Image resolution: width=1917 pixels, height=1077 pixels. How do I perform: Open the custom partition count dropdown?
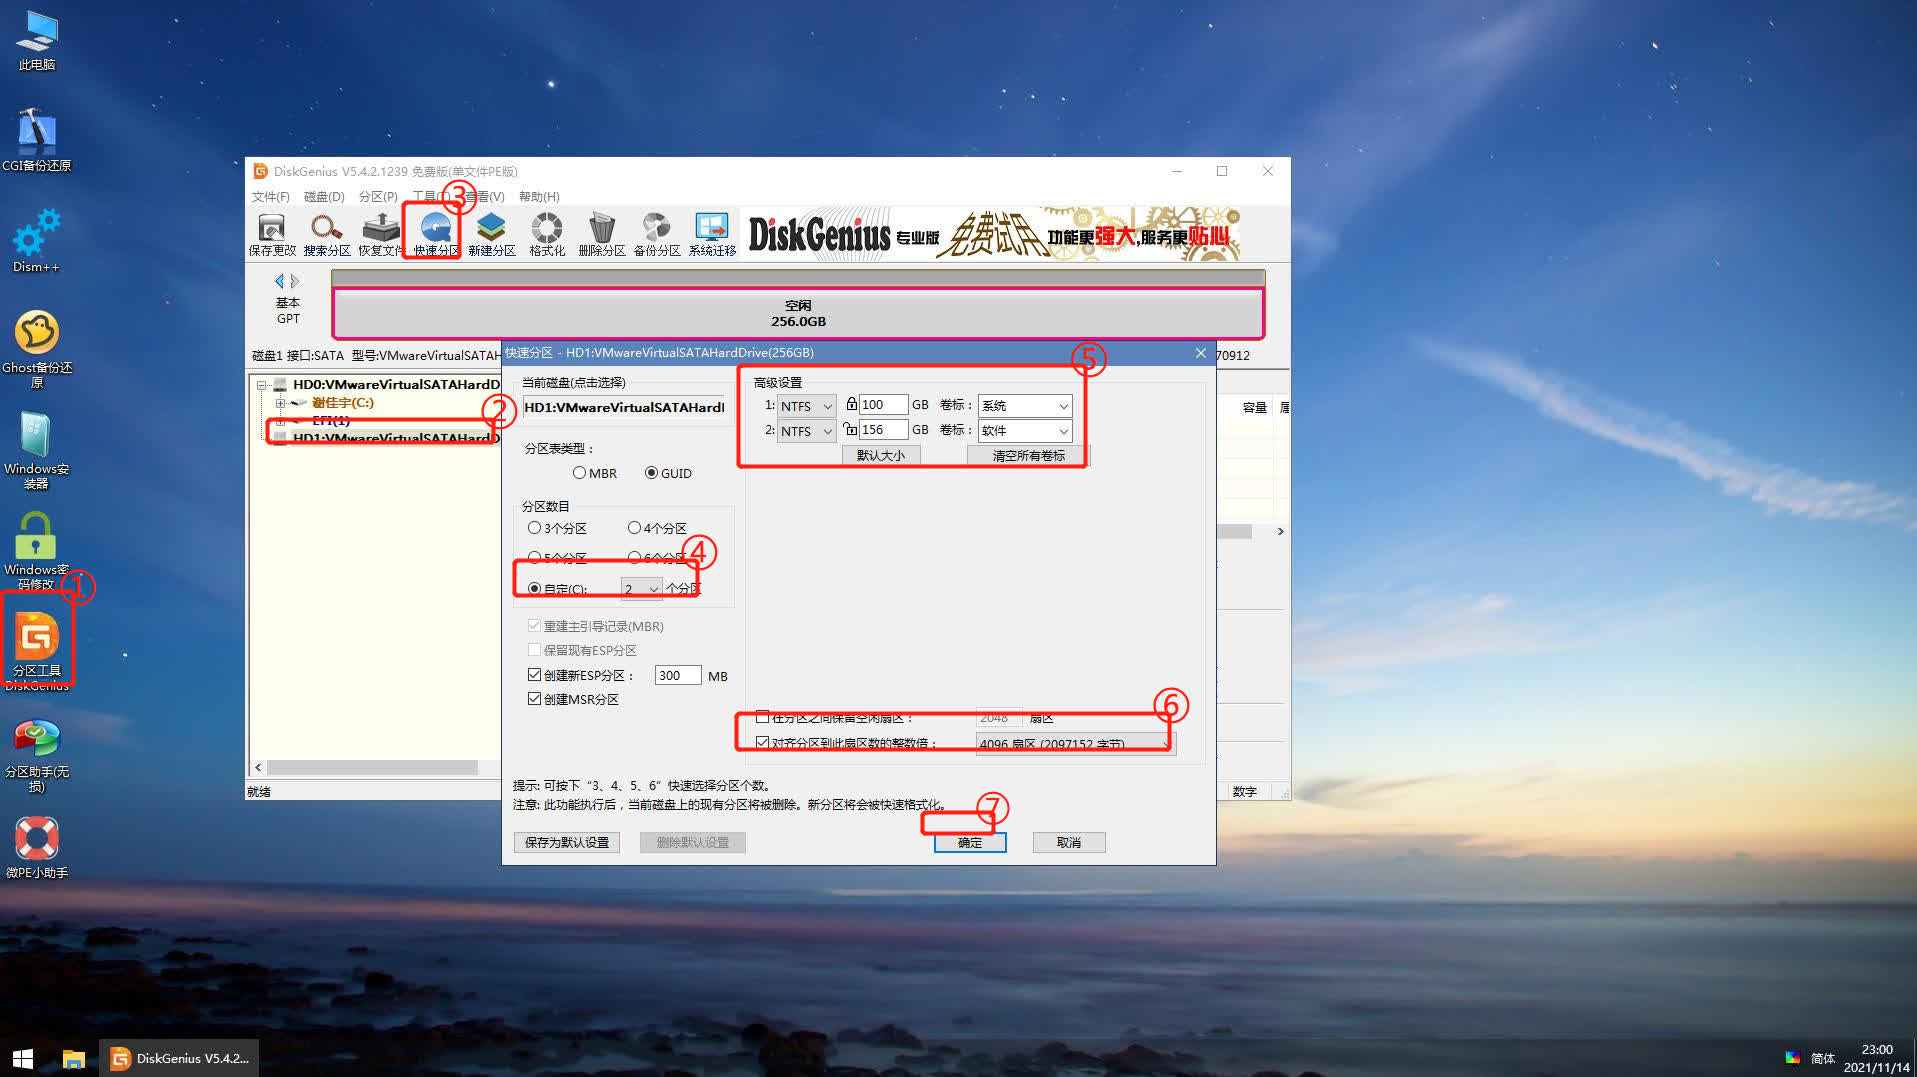641,589
